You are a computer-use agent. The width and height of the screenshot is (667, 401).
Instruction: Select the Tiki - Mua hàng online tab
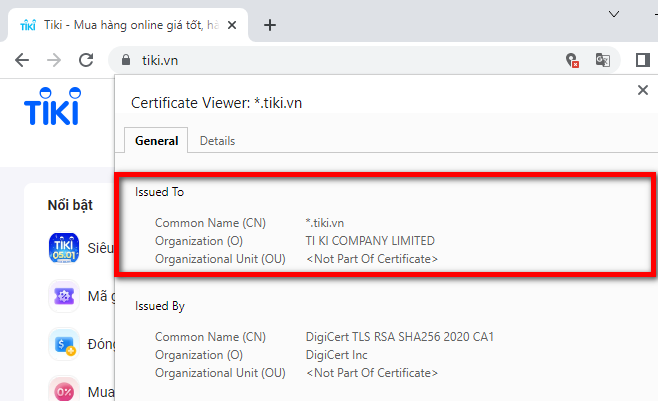(128, 25)
